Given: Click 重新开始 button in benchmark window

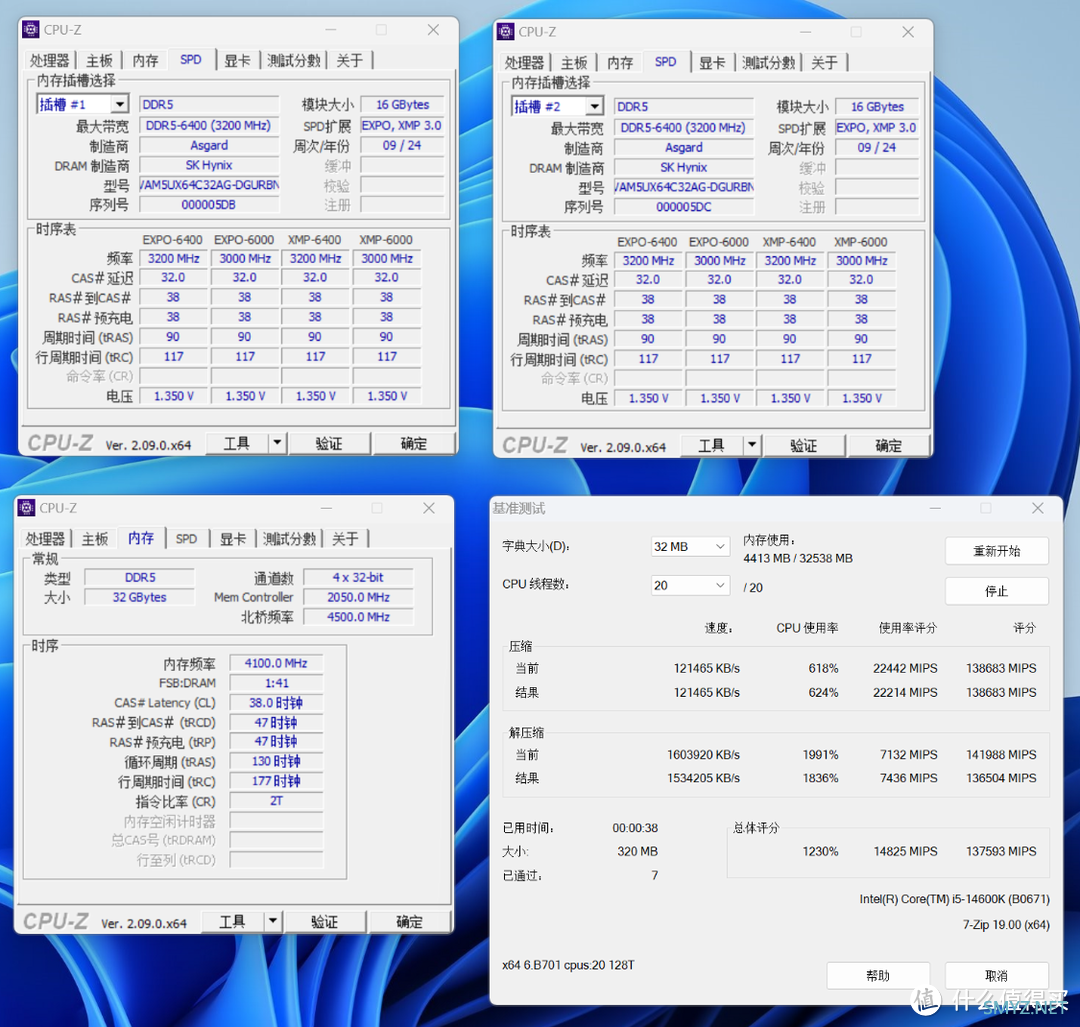Looking at the screenshot, I should (997, 551).
